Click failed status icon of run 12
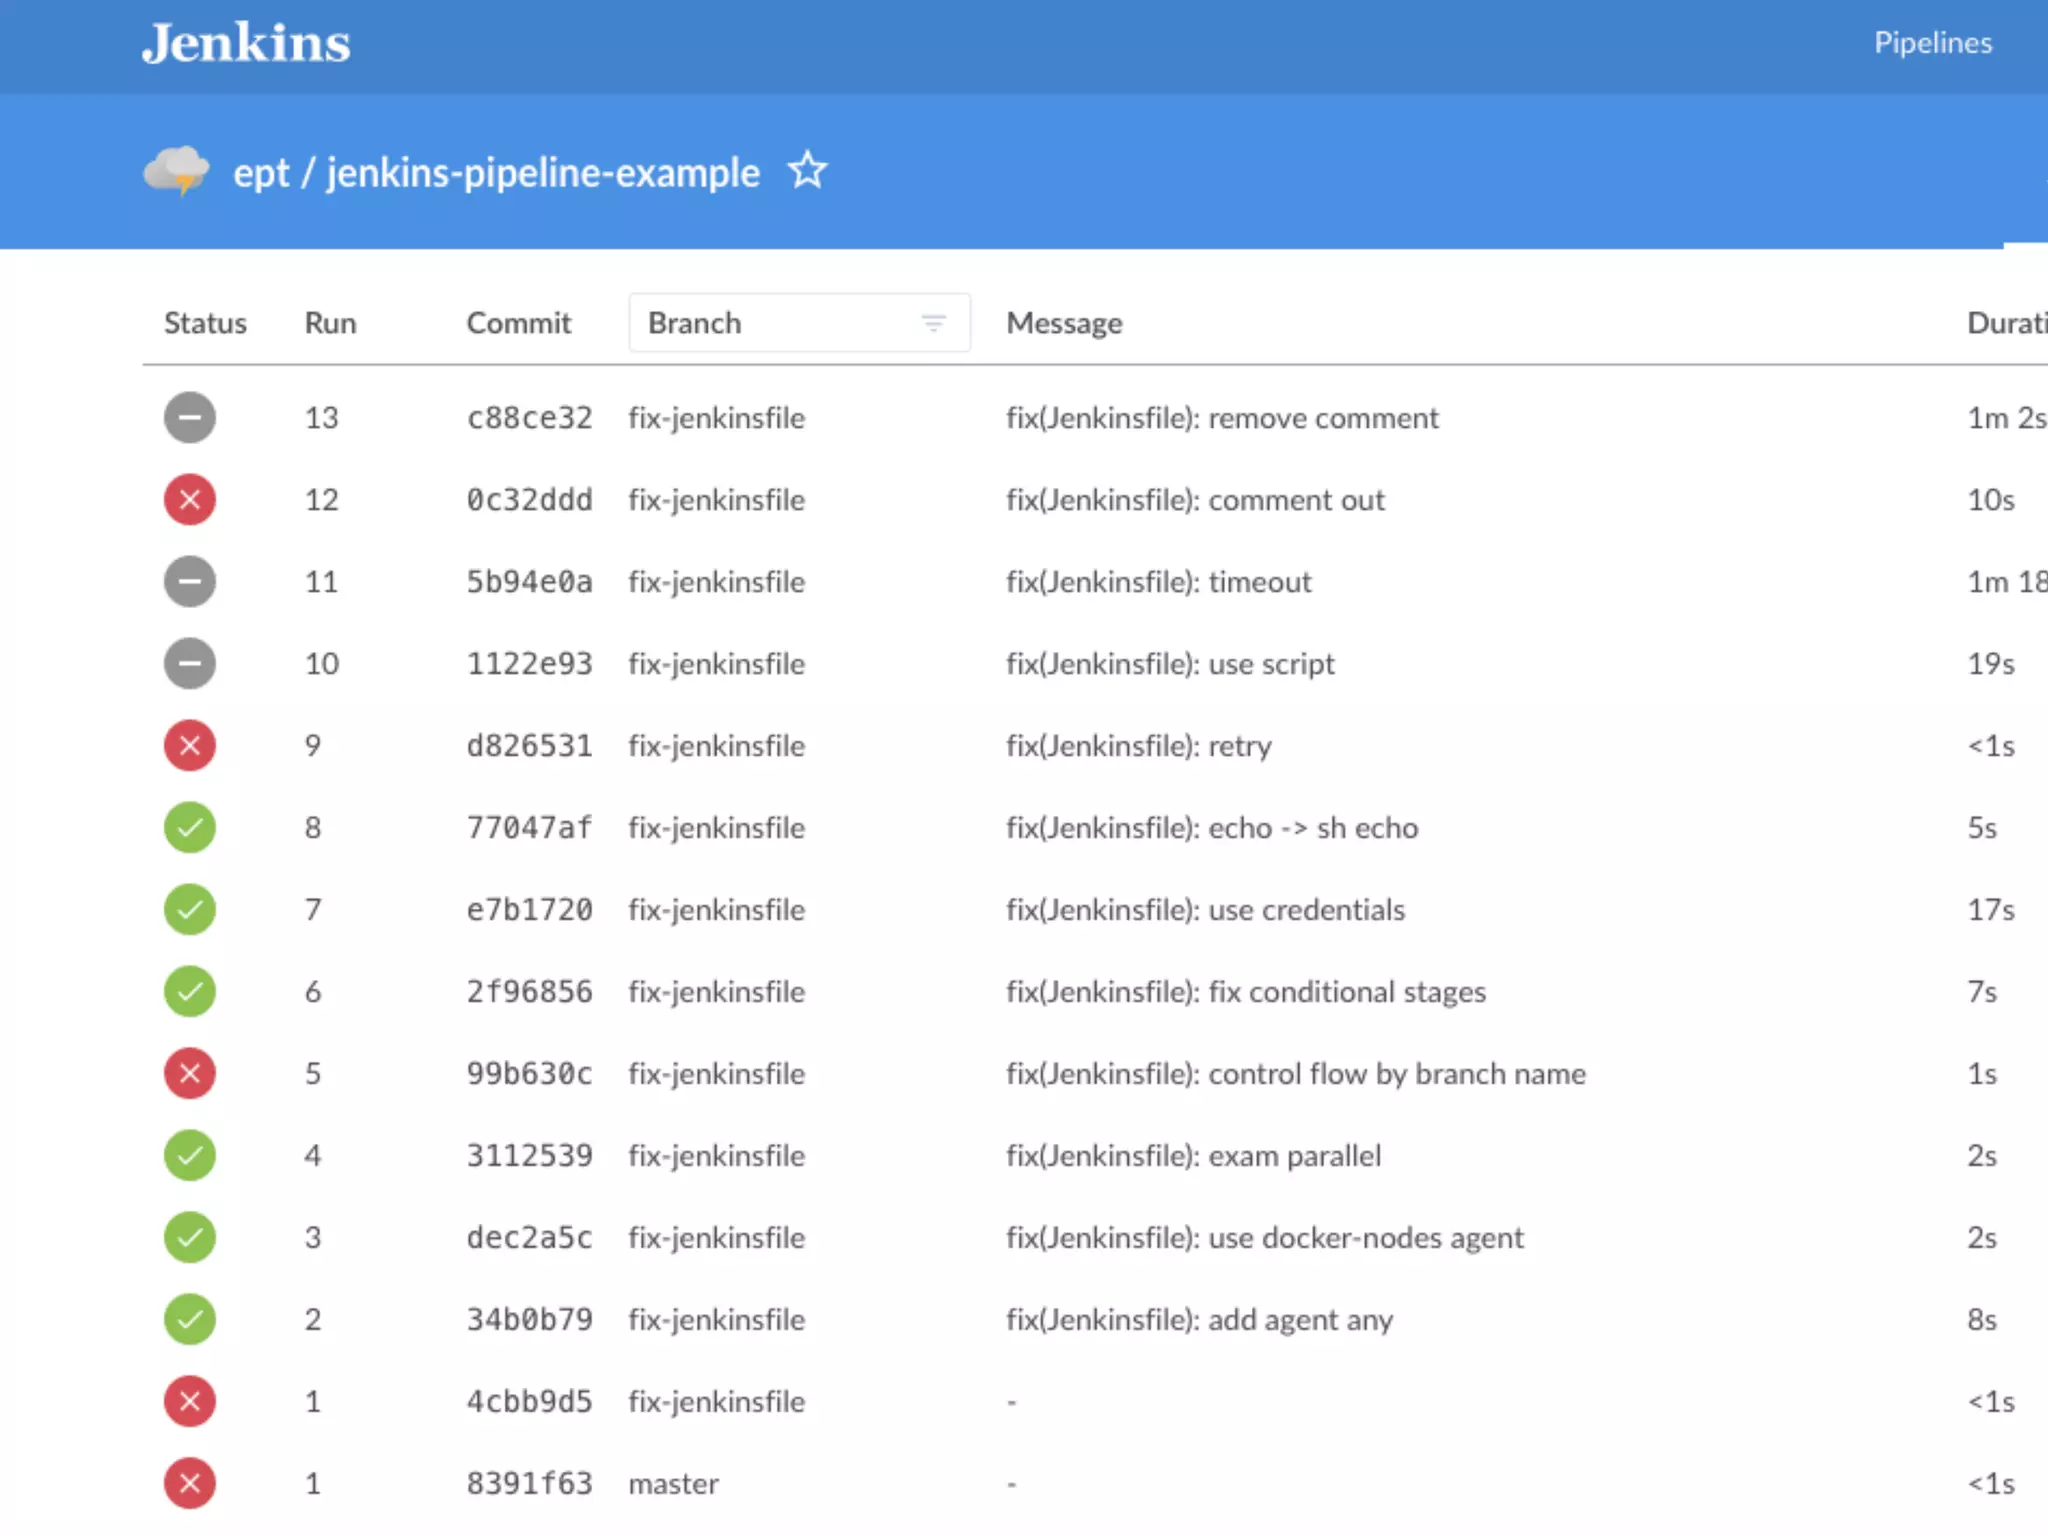2048x1536 pixels. (x=190, y=500)
